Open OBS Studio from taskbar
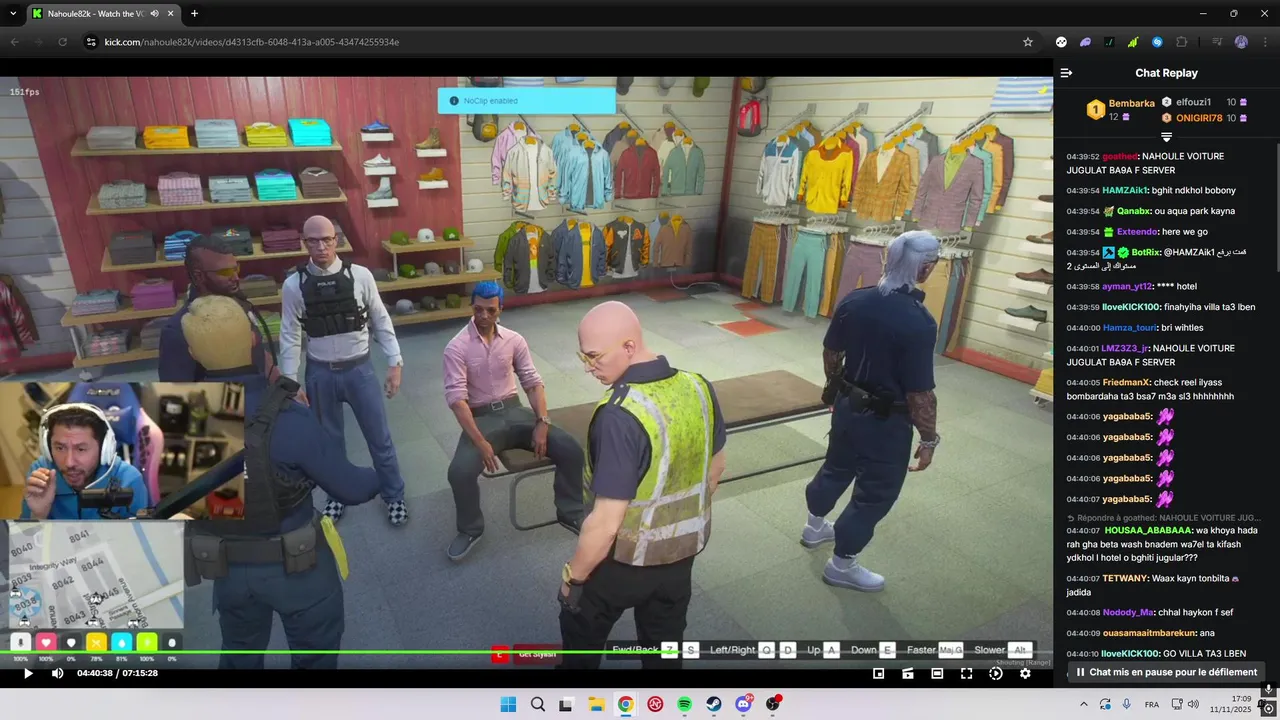The height and width of the screenshot is (720, 1280). coord(773,704)
